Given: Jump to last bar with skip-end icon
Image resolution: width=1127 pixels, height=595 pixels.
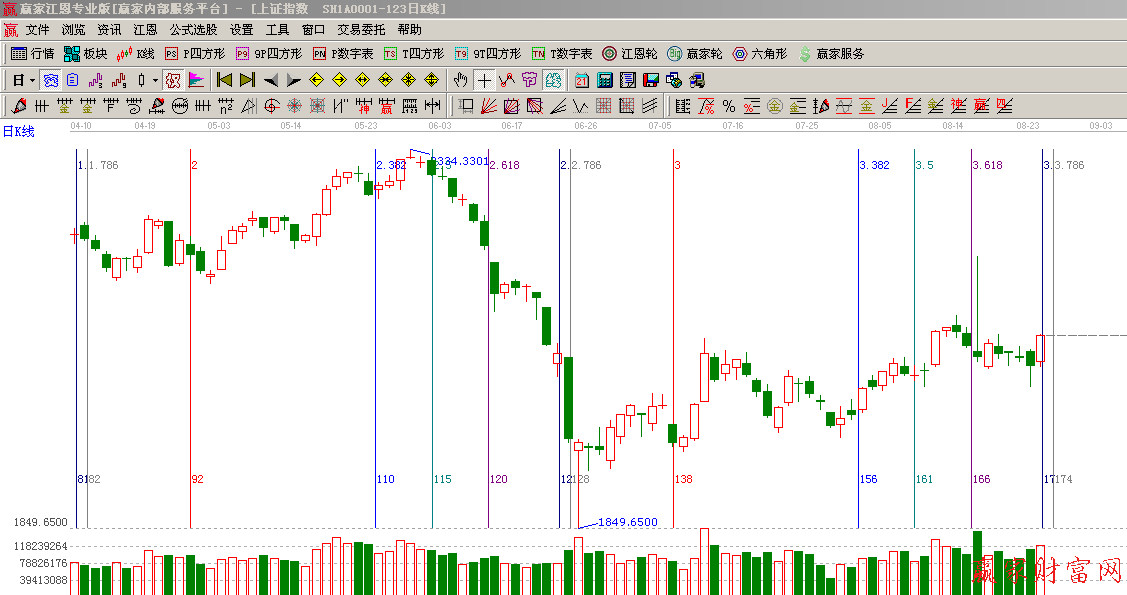Looking at the screenshot, I should (x=247, y=80).
